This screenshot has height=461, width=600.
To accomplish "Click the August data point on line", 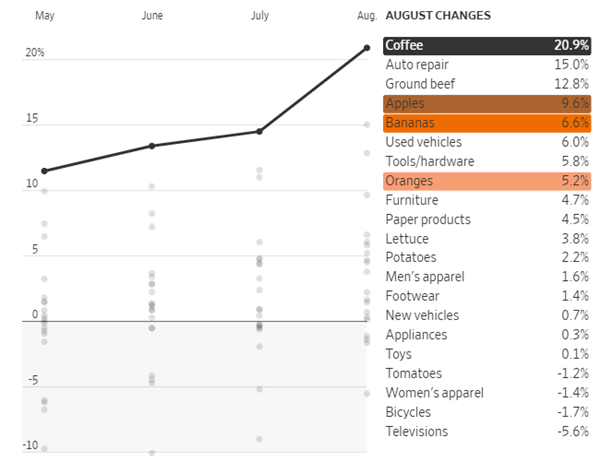I will point(367,48).
